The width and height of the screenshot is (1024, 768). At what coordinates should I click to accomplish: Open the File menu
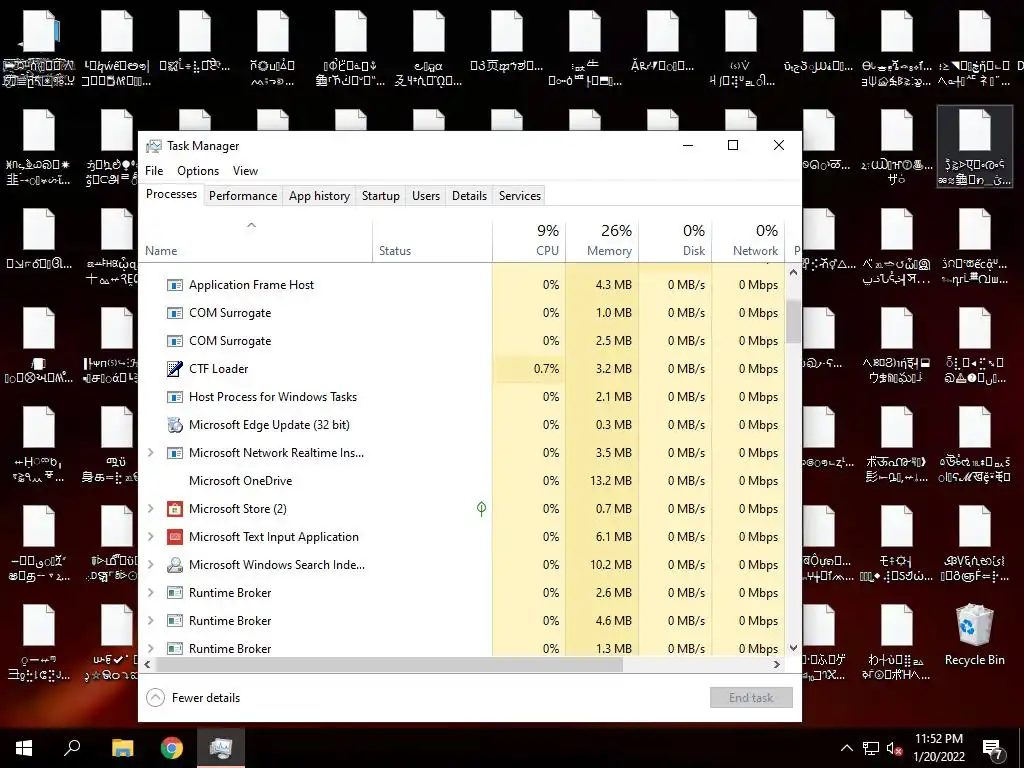pyautogui.click(x=154, y=171)
